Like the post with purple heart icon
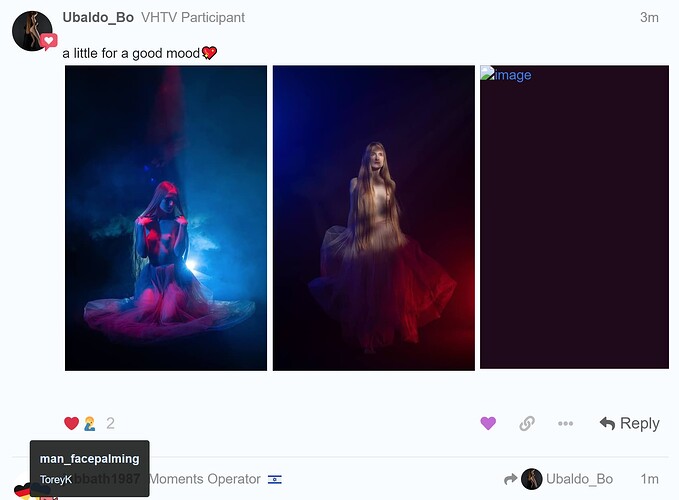Screen dimensions: 679x500 488,423
